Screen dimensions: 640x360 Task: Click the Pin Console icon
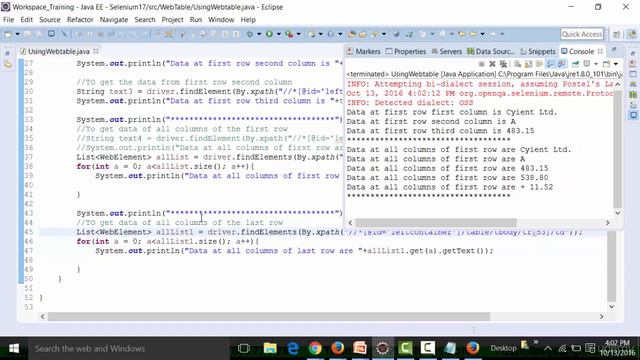[576, 64]
